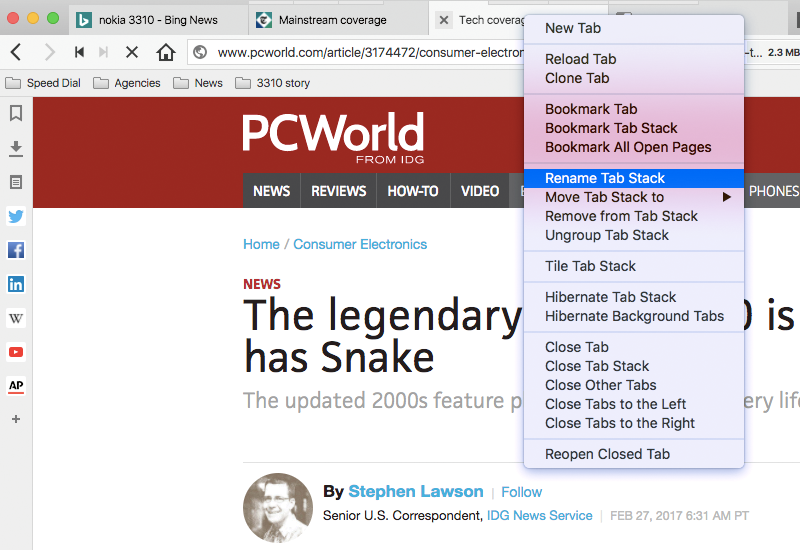Open the VIDEO navigation item
Screen dimensions: 800x550
point(480,191)
